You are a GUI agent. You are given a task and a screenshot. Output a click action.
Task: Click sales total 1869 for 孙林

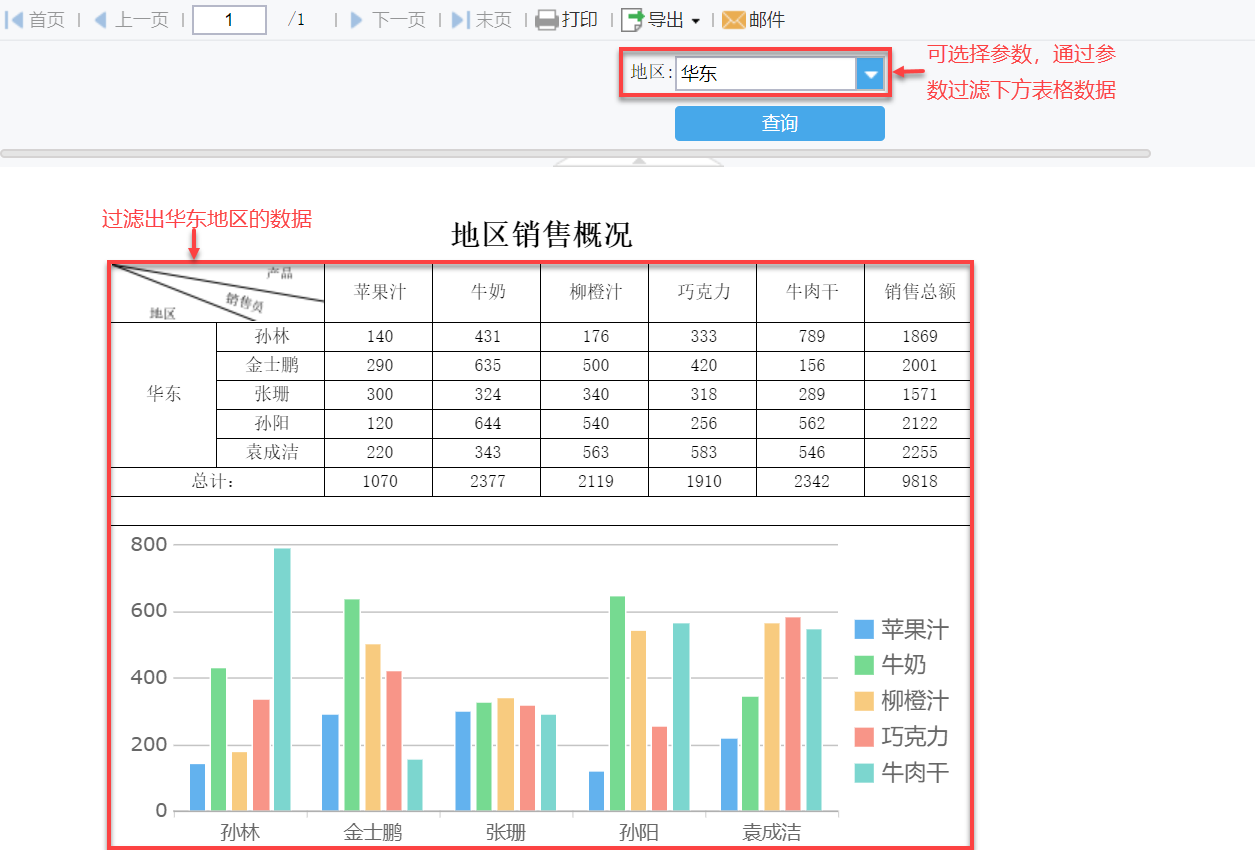(919, 336)
